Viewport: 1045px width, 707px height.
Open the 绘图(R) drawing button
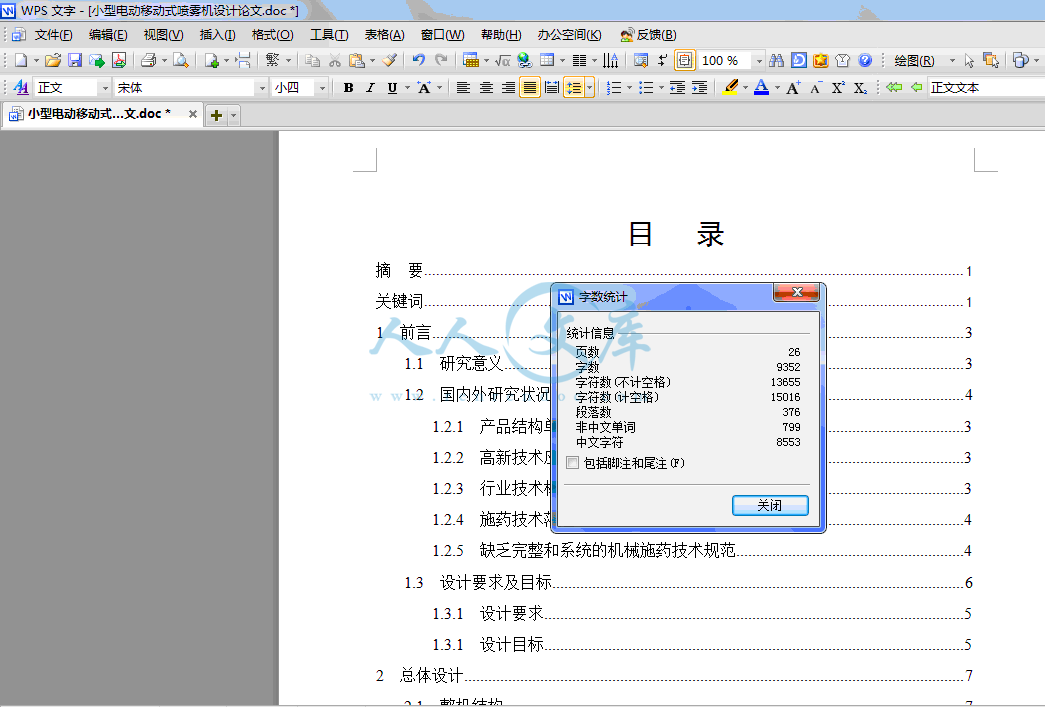[x=914, y=61]
